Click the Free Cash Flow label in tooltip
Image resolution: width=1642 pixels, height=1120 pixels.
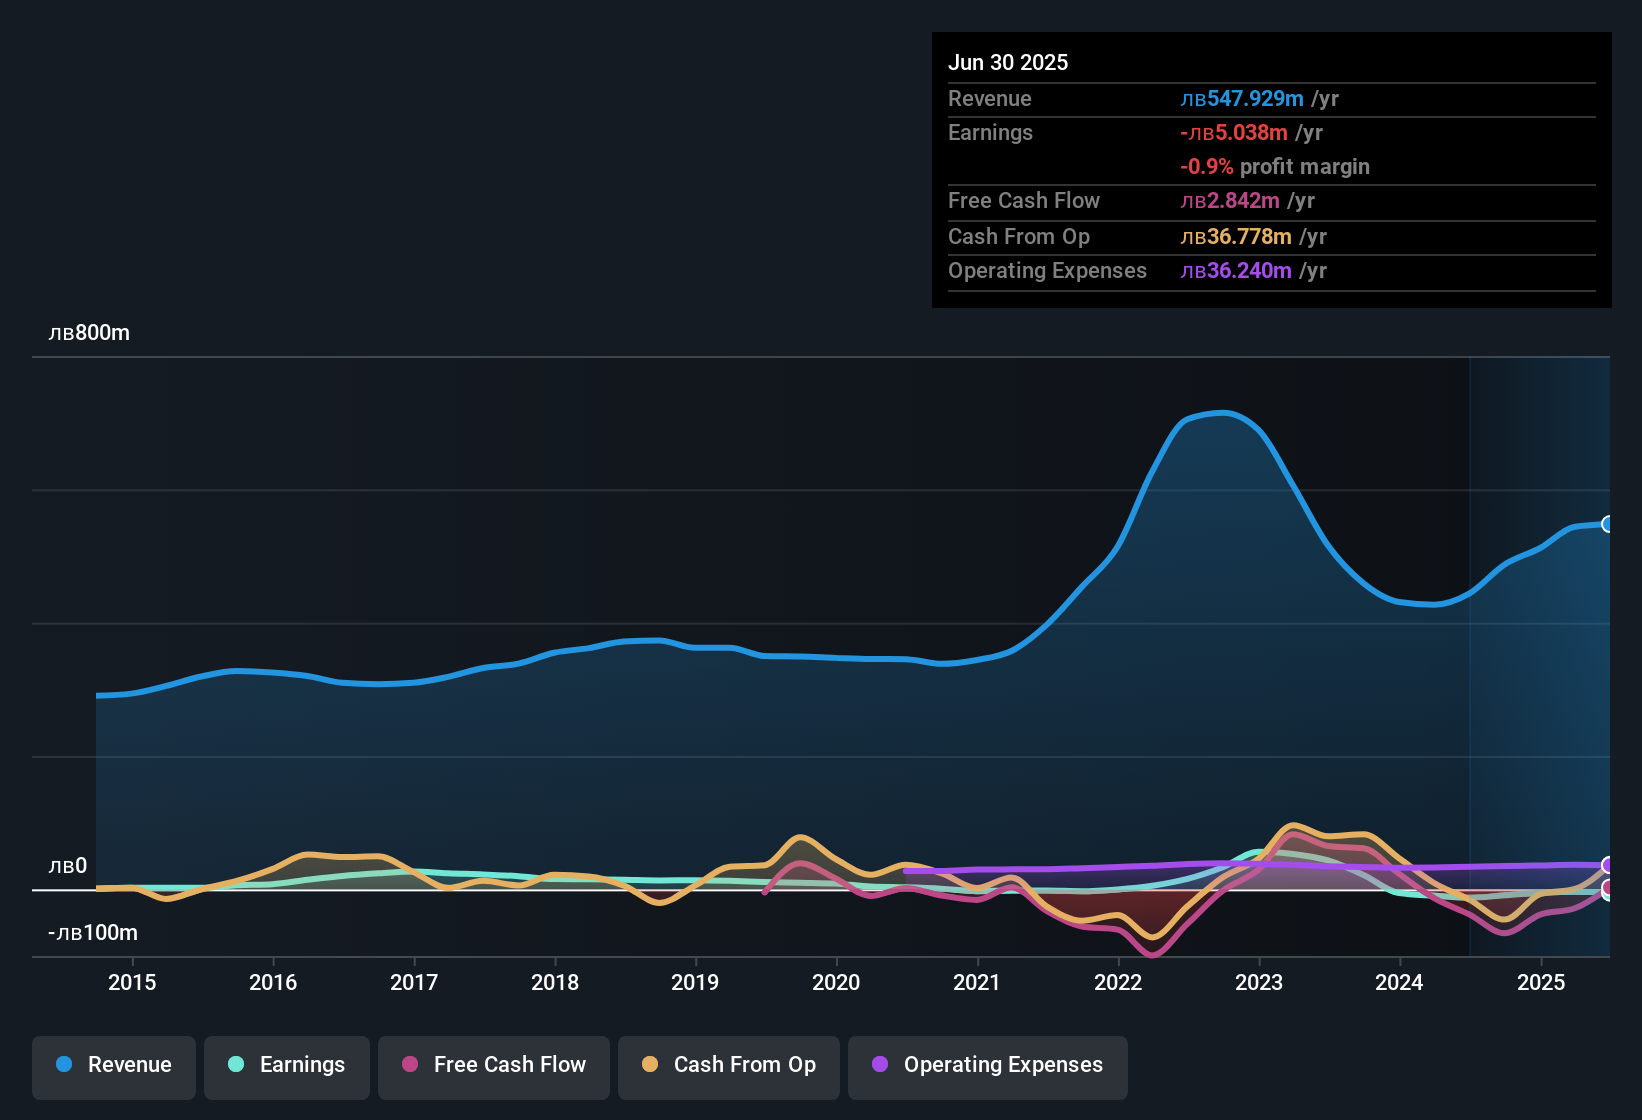(1024, 200)
